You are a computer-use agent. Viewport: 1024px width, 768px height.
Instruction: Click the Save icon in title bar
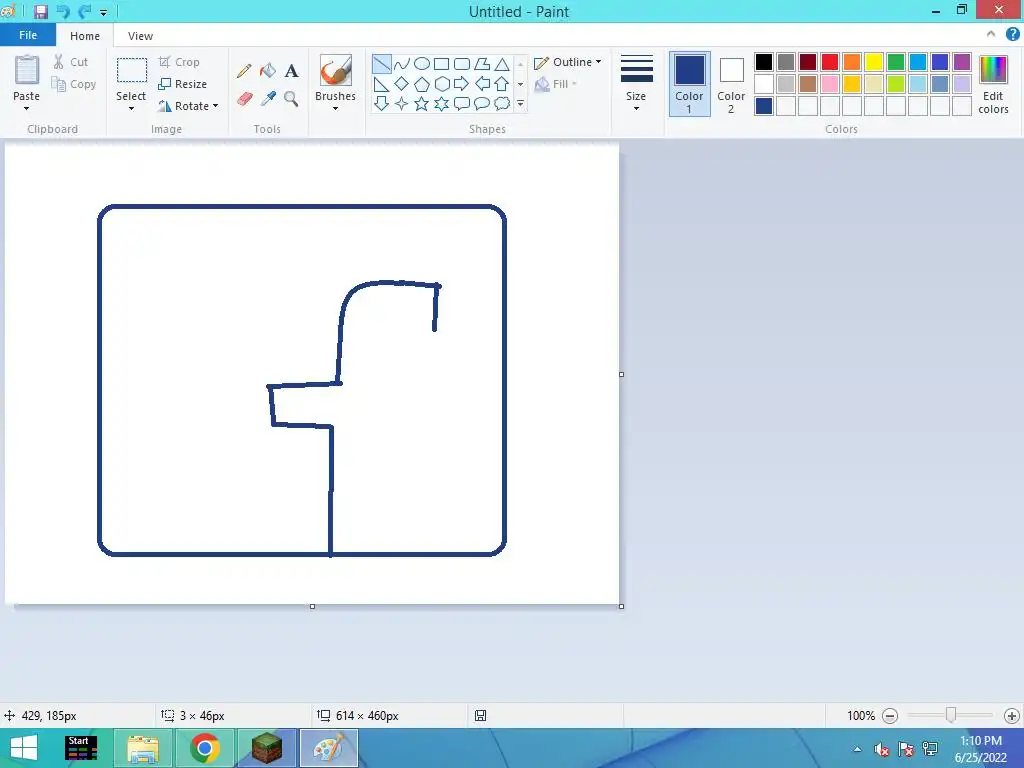click(40, 12)
